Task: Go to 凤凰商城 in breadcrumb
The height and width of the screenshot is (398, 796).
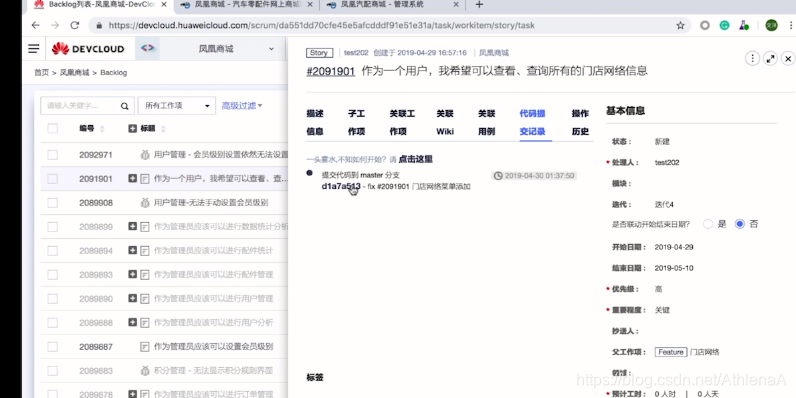Action: [x=75, y=73]
